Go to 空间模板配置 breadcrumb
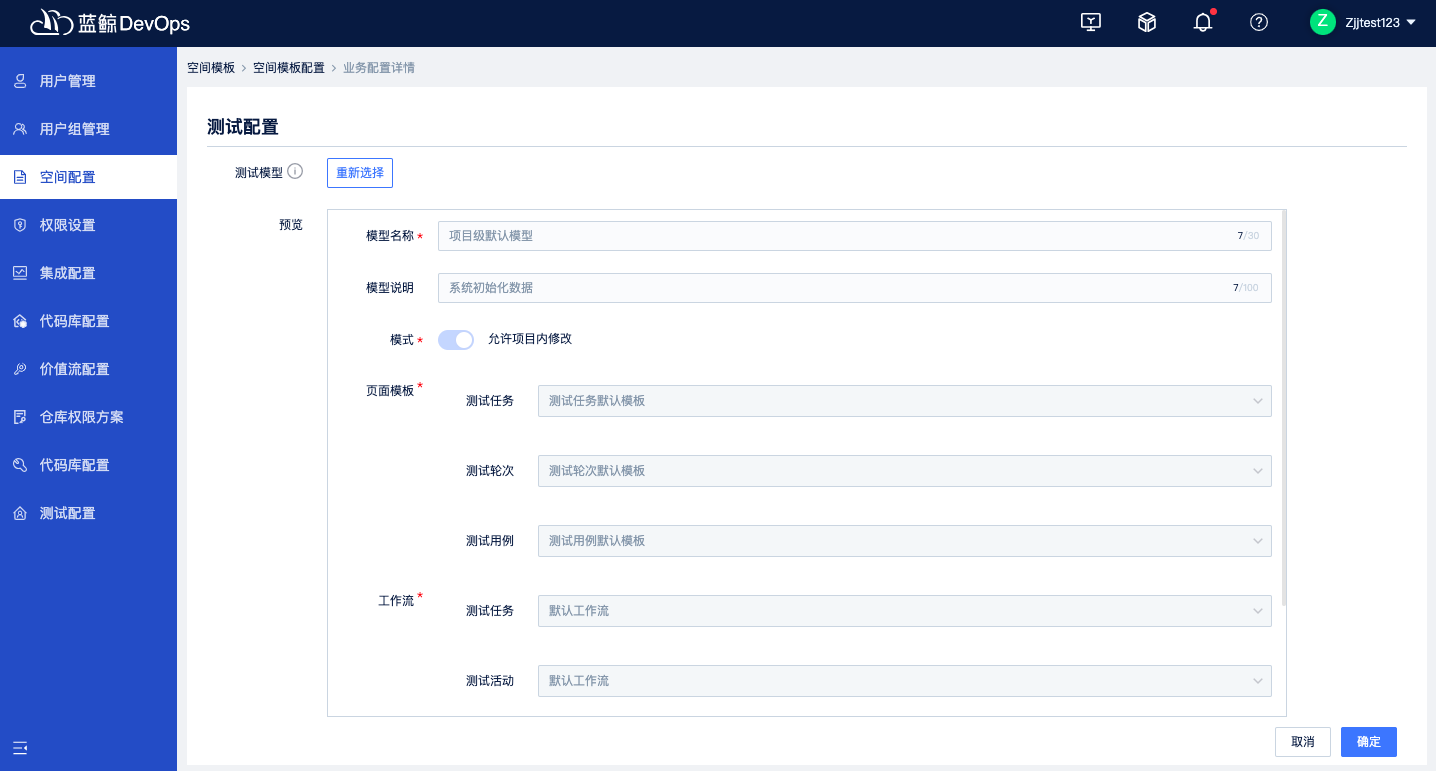 (x=289, y=68)
